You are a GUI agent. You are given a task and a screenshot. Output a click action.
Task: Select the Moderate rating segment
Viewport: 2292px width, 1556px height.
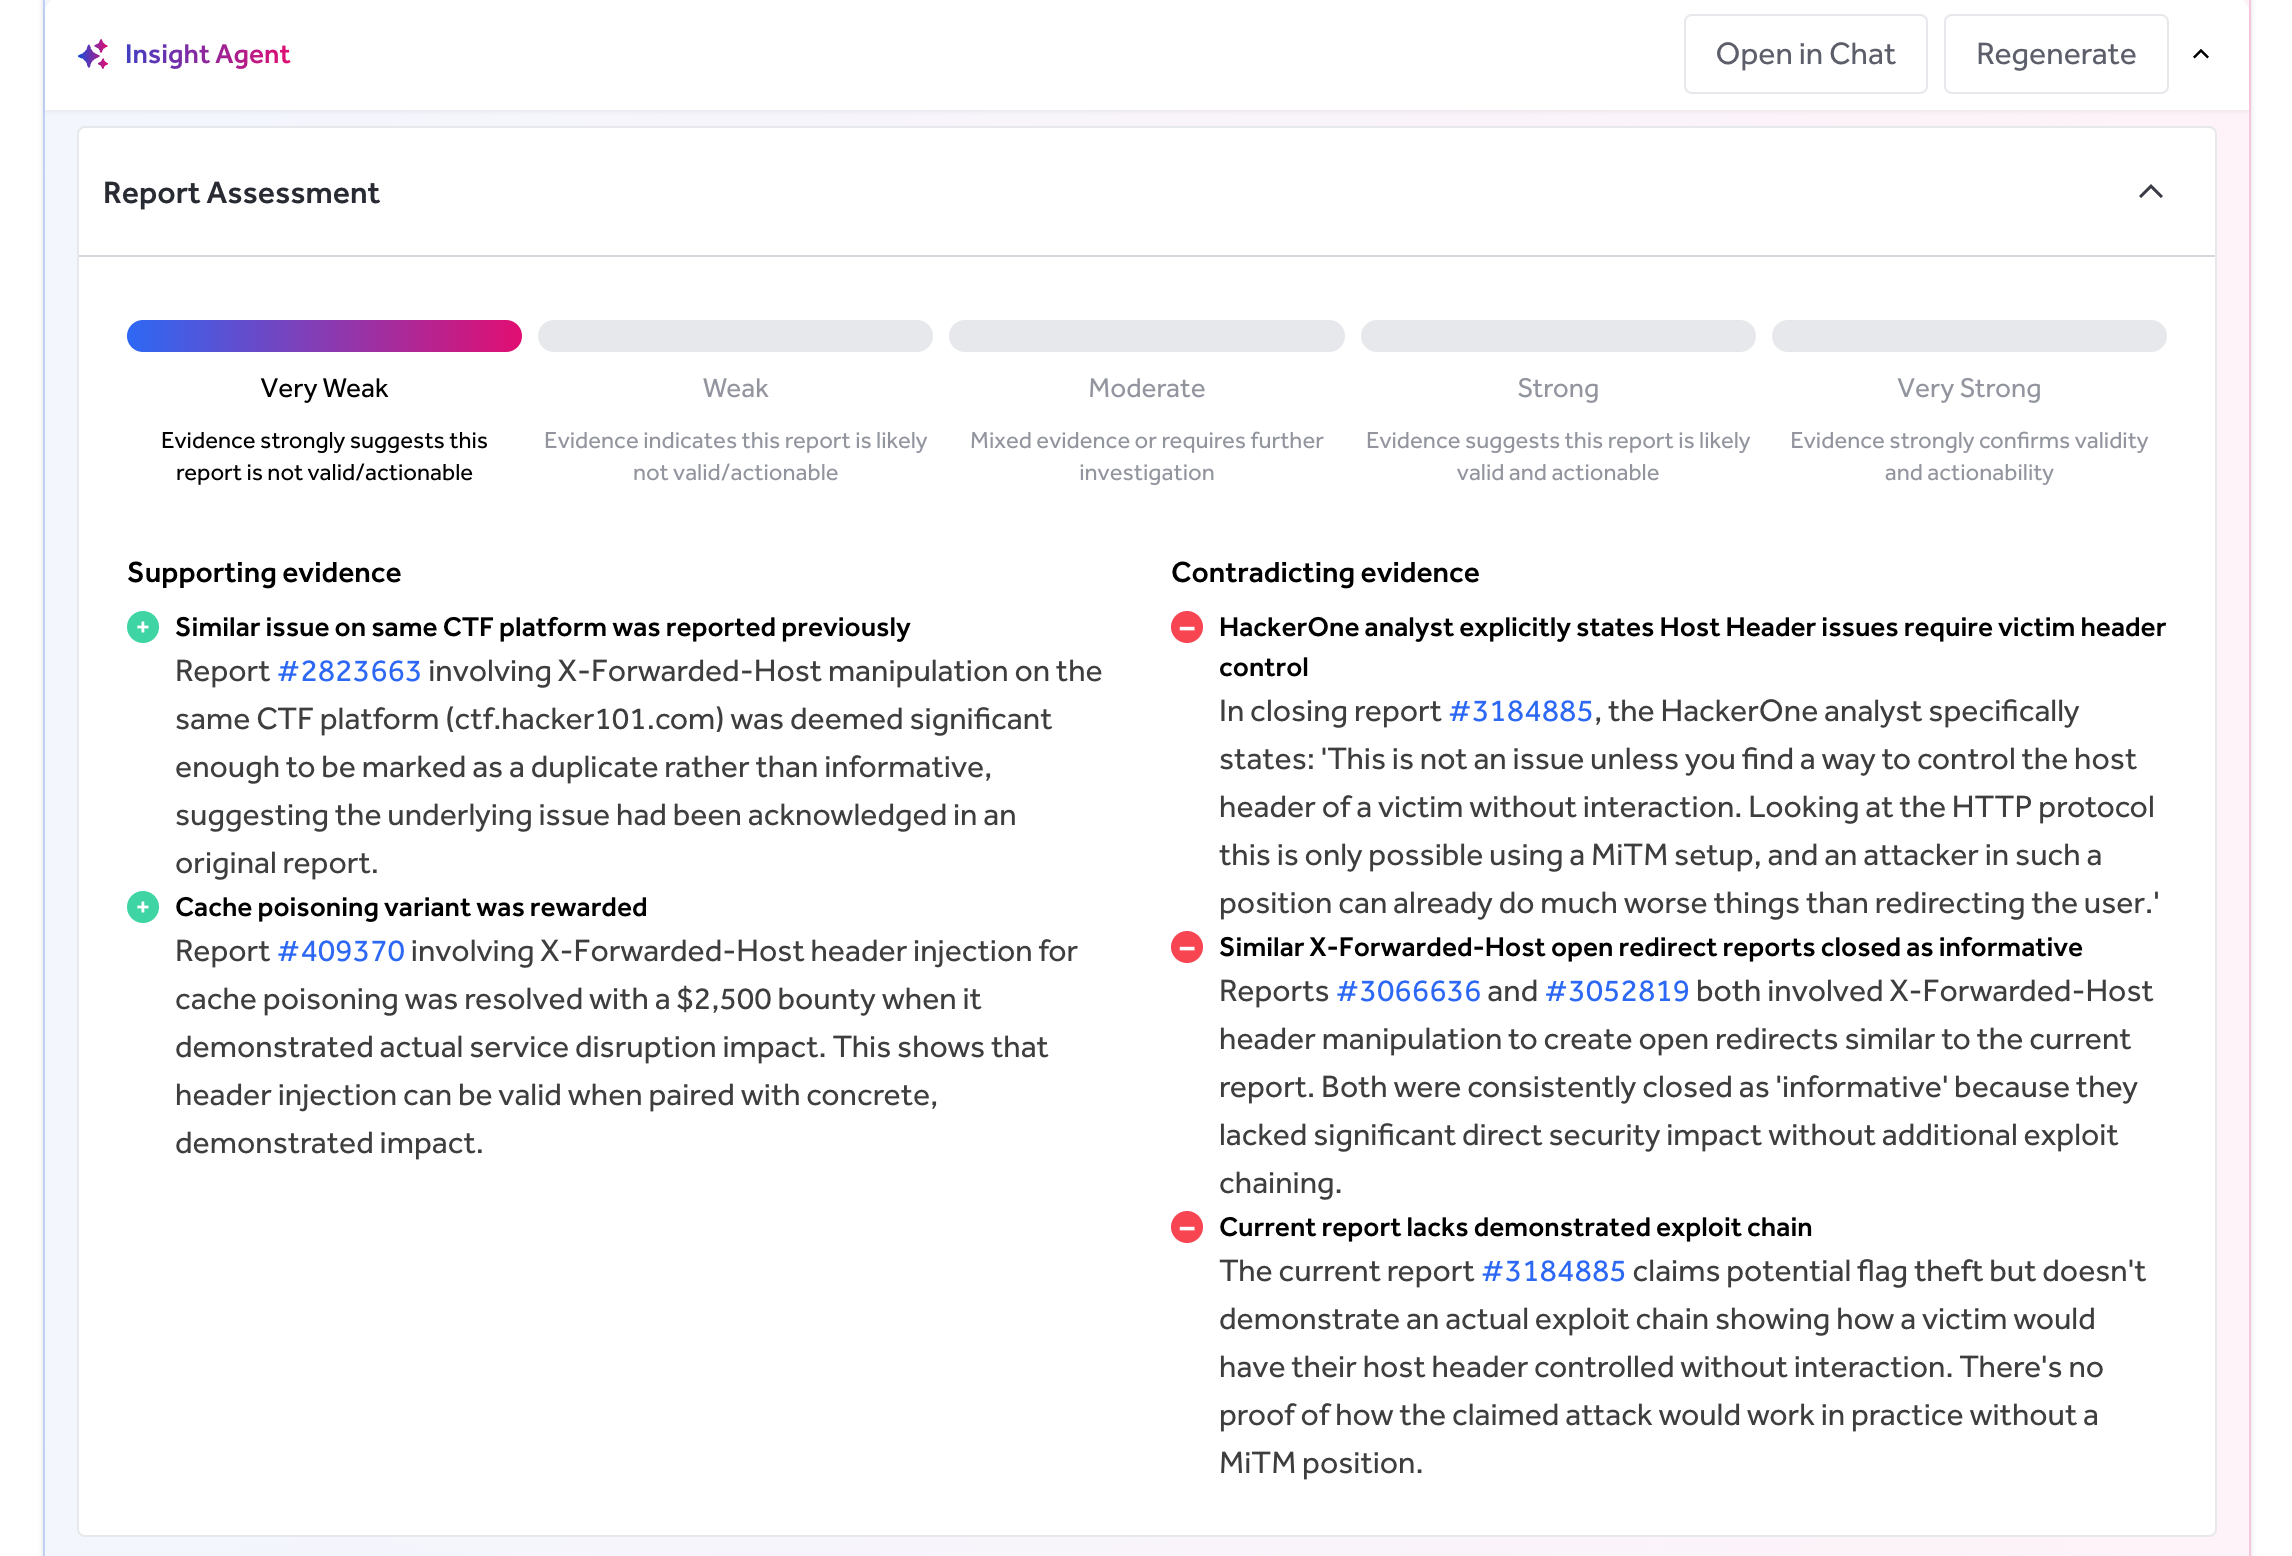[x=1146, y=336]
